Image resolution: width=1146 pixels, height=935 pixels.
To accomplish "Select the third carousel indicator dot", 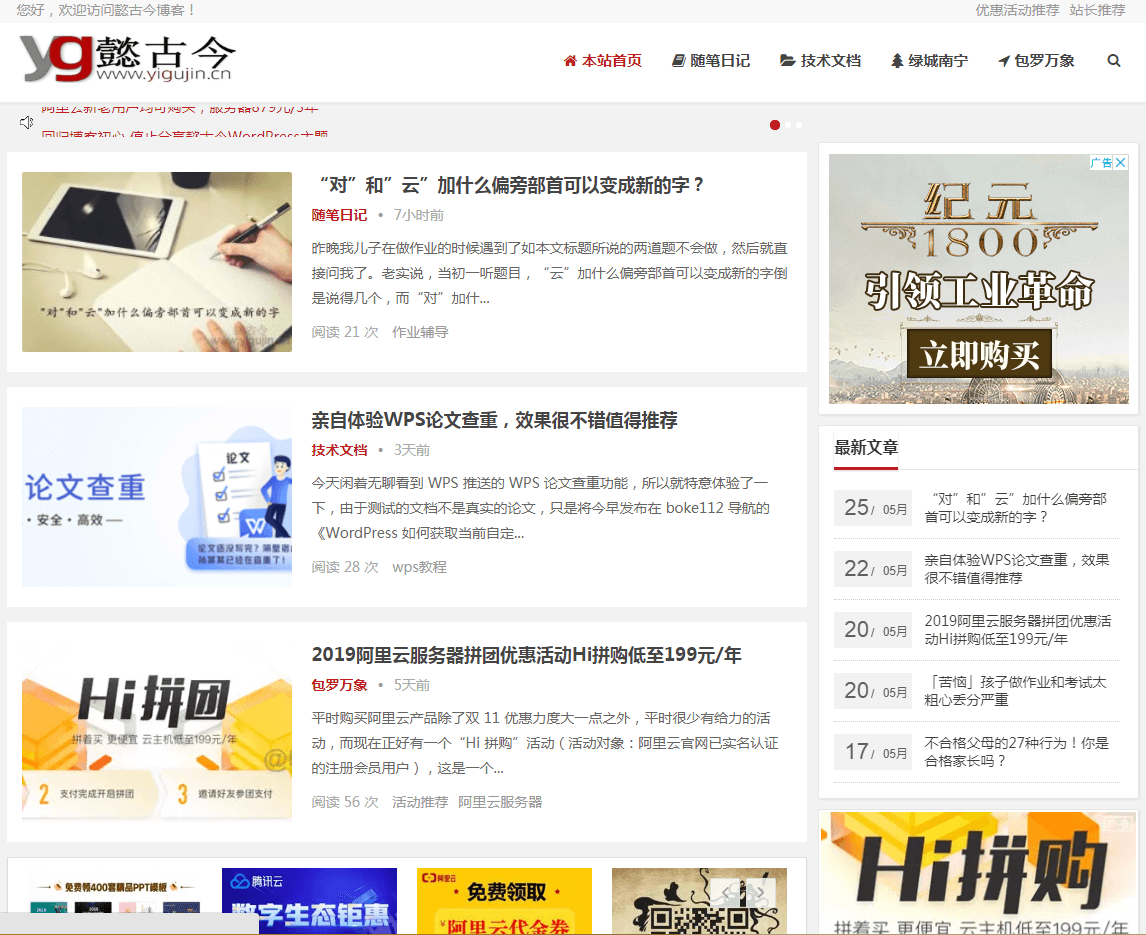I will pyautogui.click(x=798, y=125).
